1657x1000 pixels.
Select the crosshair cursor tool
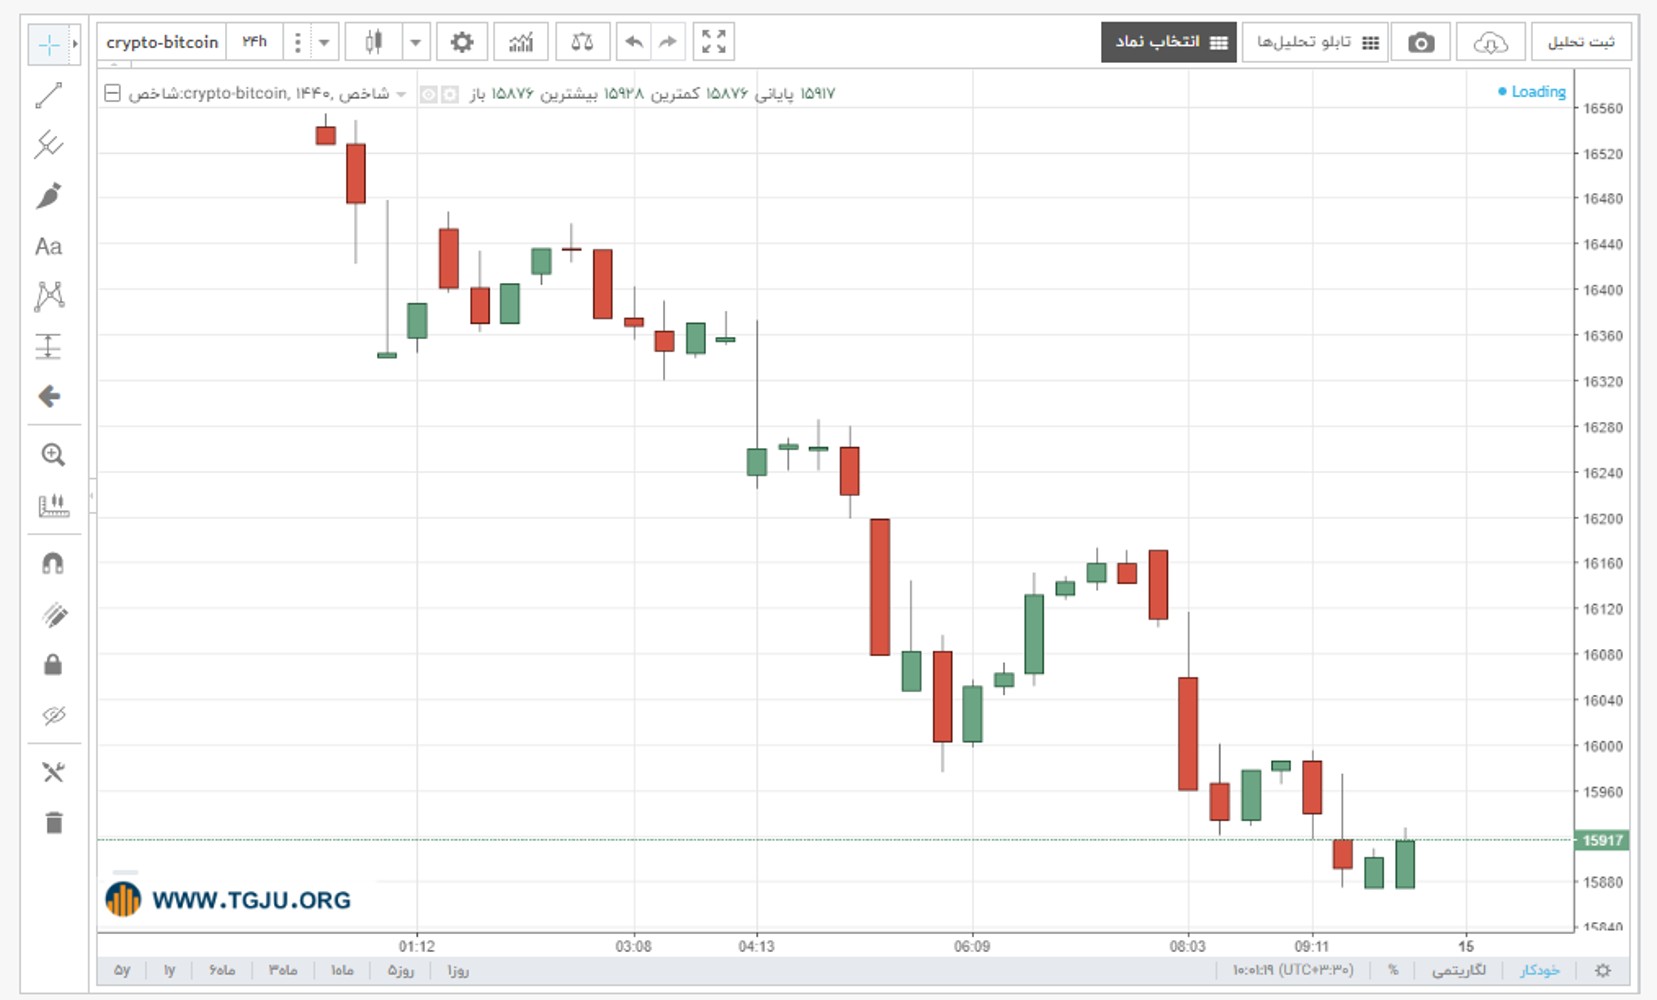(x=48, y=44)
